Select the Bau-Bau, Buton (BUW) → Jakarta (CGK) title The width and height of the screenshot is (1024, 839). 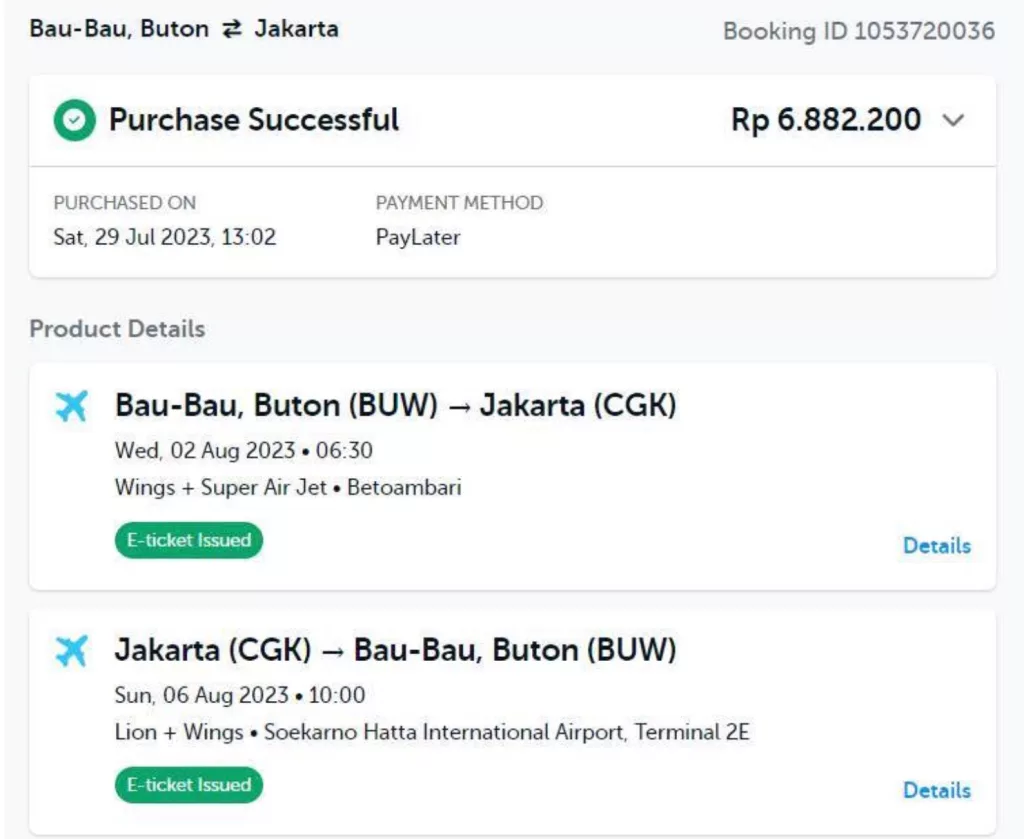(396, 406)
